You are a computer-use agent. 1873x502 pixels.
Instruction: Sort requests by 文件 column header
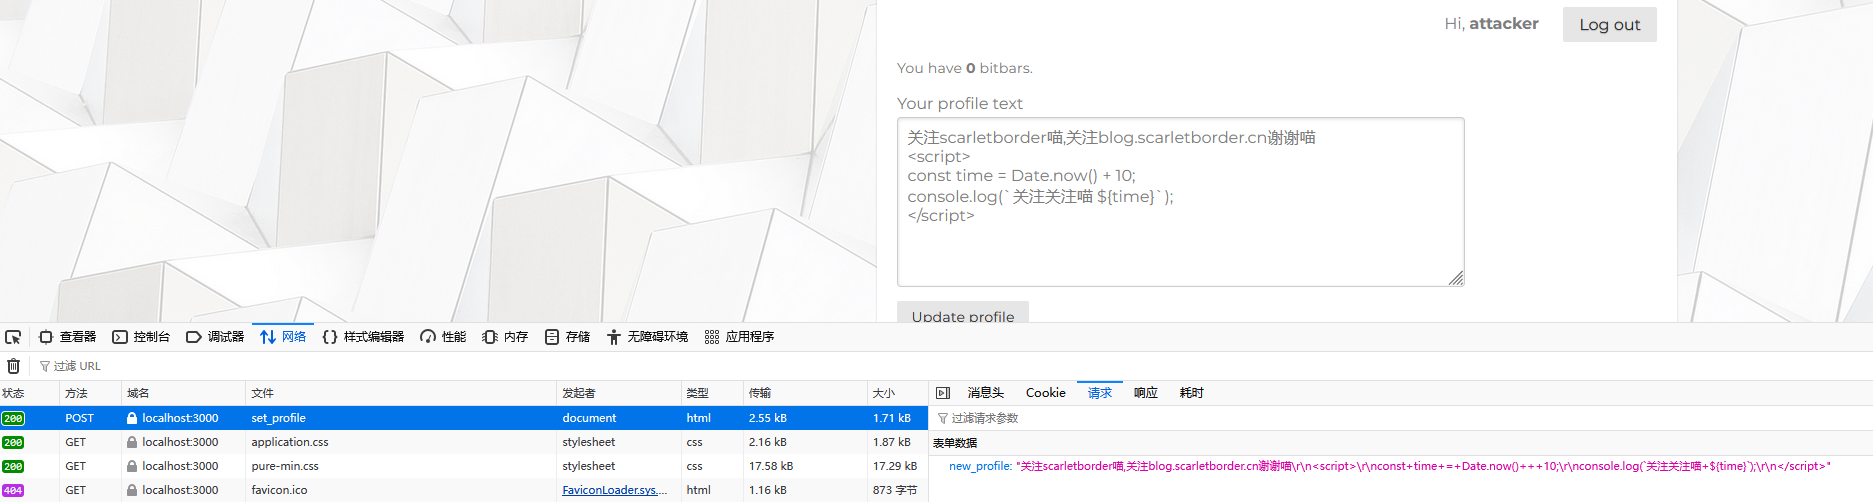401,393
